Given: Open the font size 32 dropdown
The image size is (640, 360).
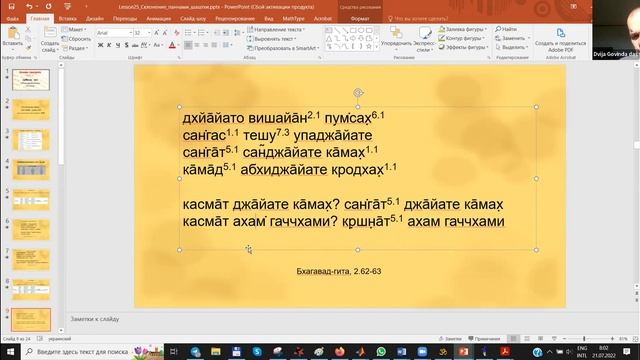Looking at the screenshot, I should point(149,33).
